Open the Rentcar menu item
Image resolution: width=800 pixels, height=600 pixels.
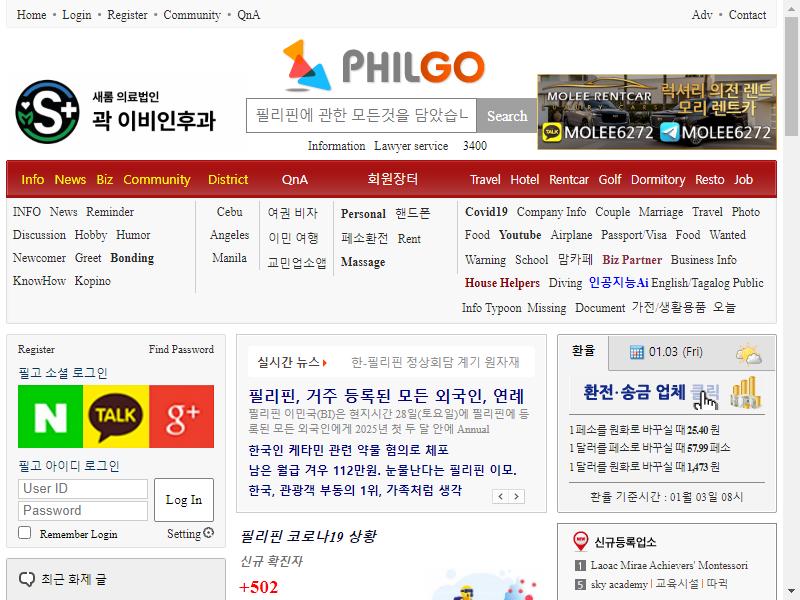pos(568,180)
